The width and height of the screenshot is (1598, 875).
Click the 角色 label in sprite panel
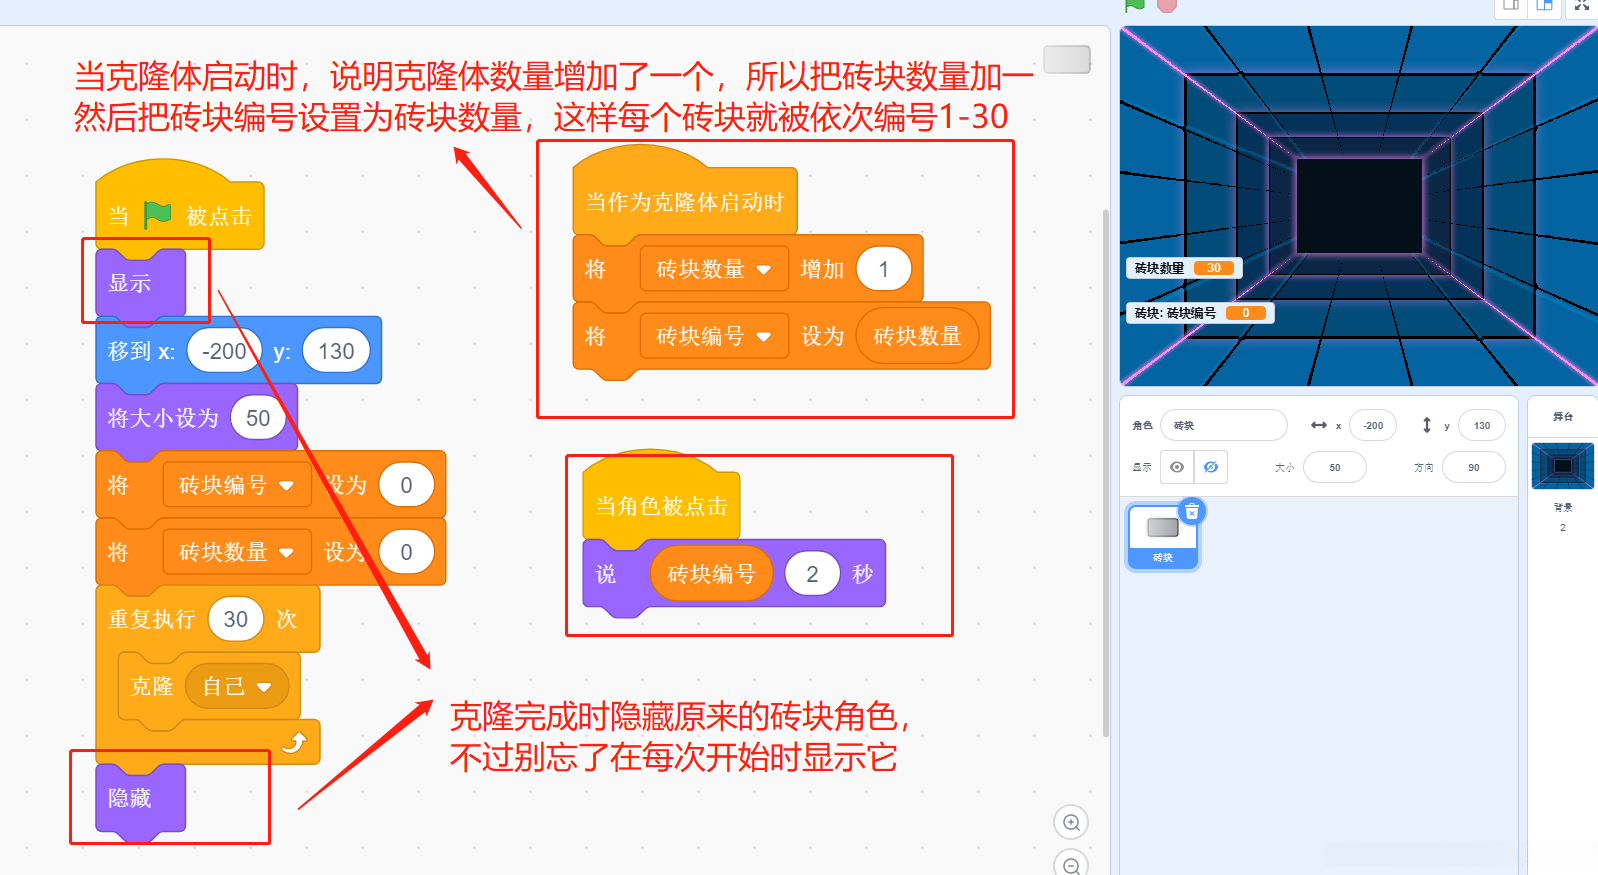tap(1142, 425)
